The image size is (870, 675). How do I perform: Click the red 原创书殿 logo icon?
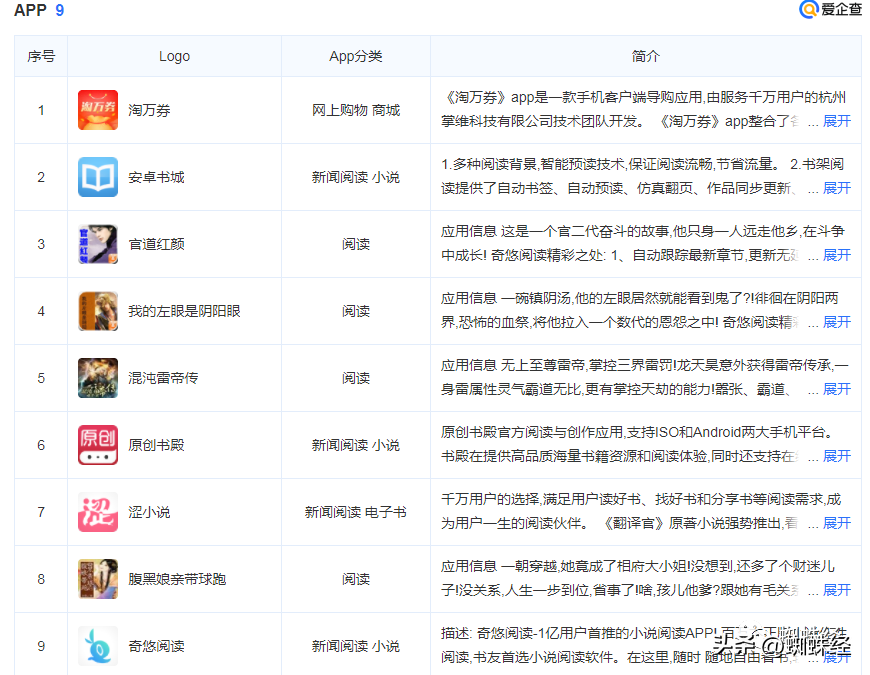tap(98, 445)
